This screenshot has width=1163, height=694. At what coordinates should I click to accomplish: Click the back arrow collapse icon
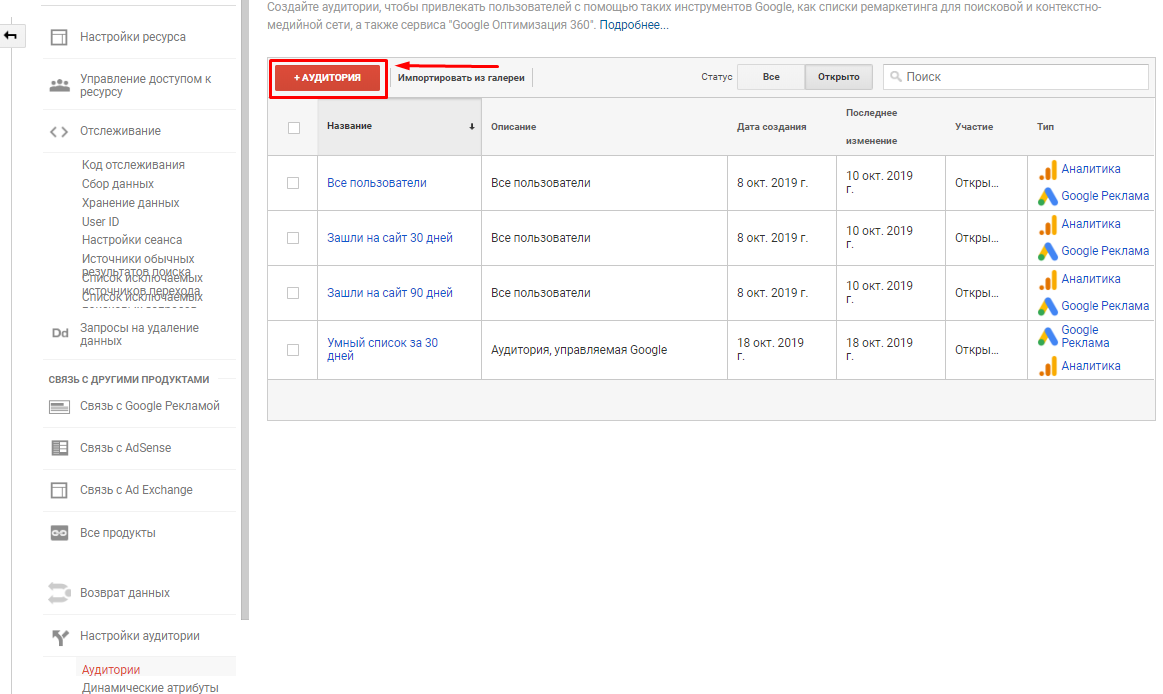10,36
